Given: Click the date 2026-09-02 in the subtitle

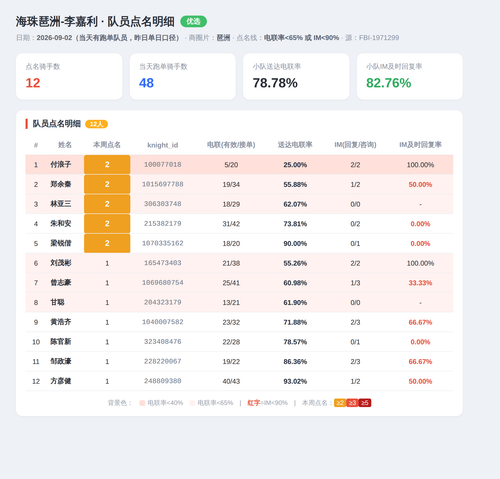Looking at the screenshot, I should (54, 38).
